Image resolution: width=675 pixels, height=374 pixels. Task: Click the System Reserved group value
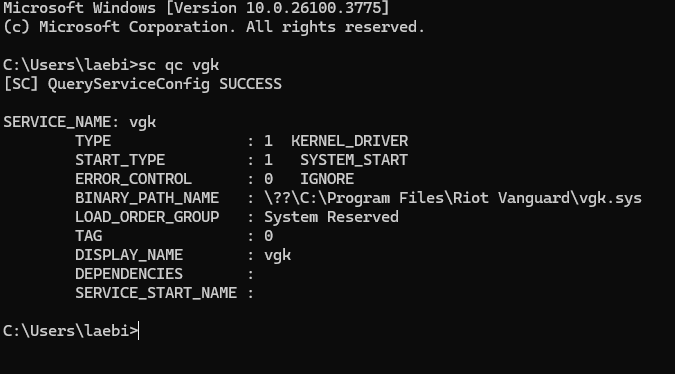click(331, 217)
